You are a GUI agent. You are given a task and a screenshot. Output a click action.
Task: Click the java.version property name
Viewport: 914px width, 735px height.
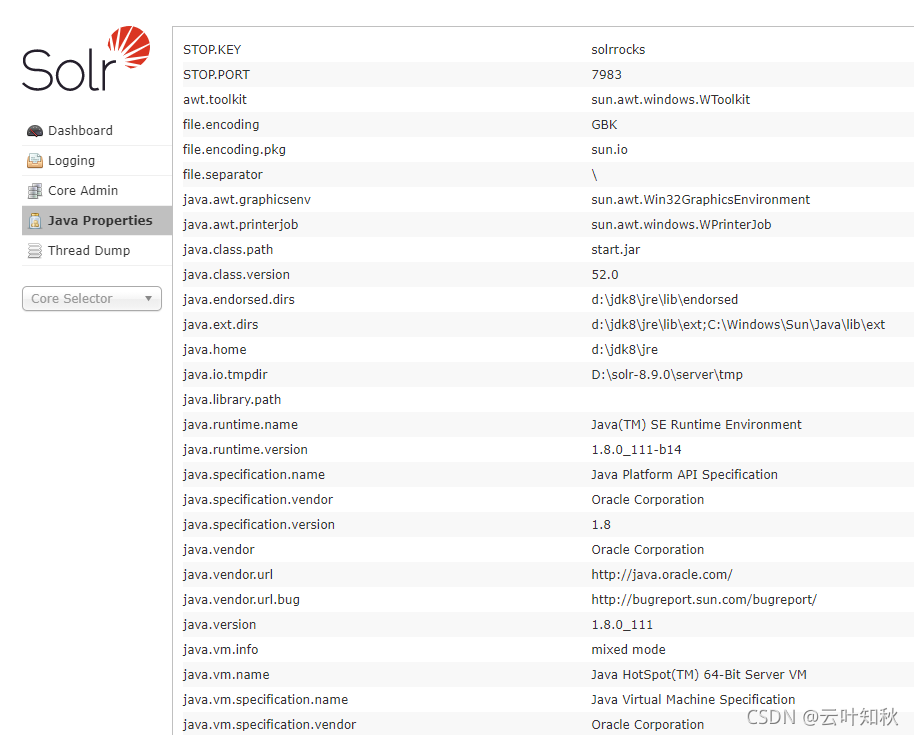(219, 625)
